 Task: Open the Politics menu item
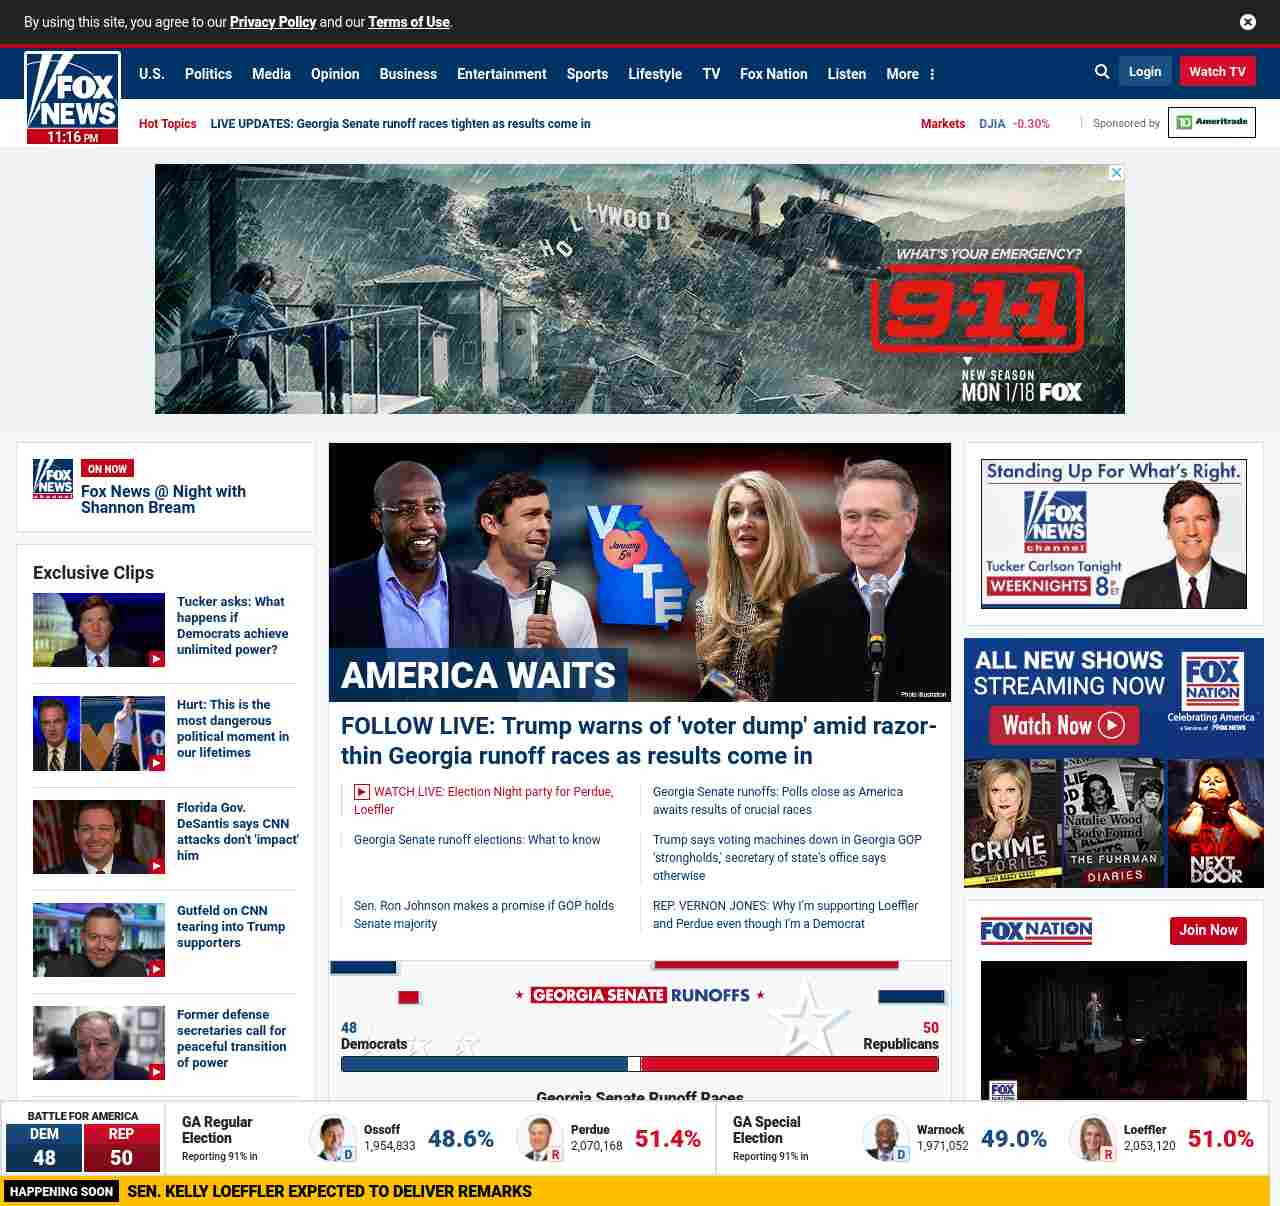coord(208,74)
